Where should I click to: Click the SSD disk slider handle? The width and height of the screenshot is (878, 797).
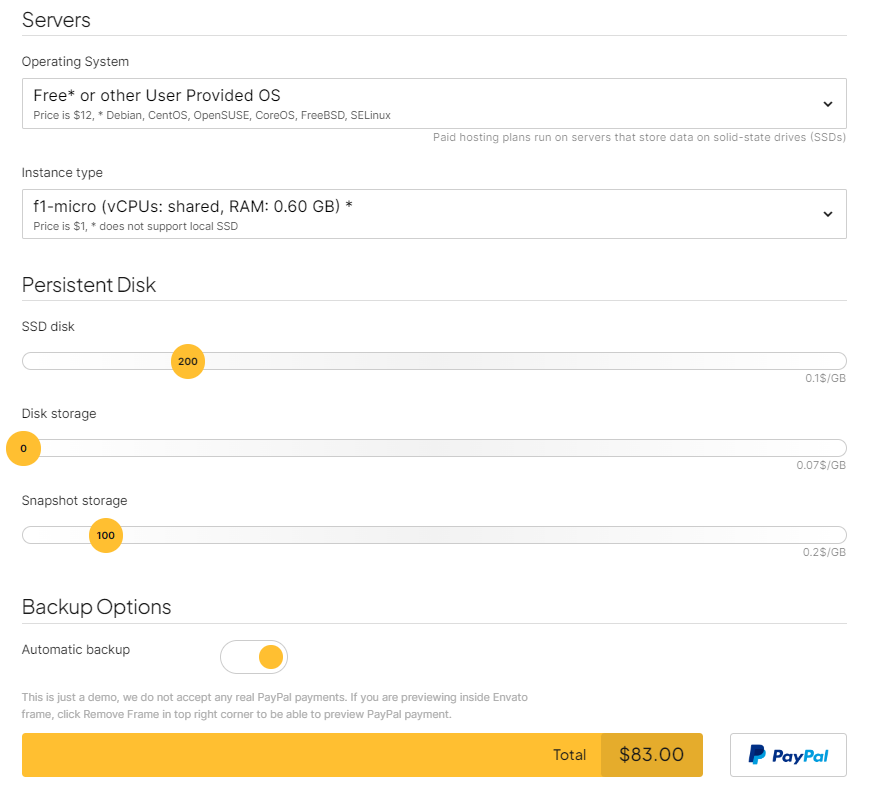[x=188, y=361]
